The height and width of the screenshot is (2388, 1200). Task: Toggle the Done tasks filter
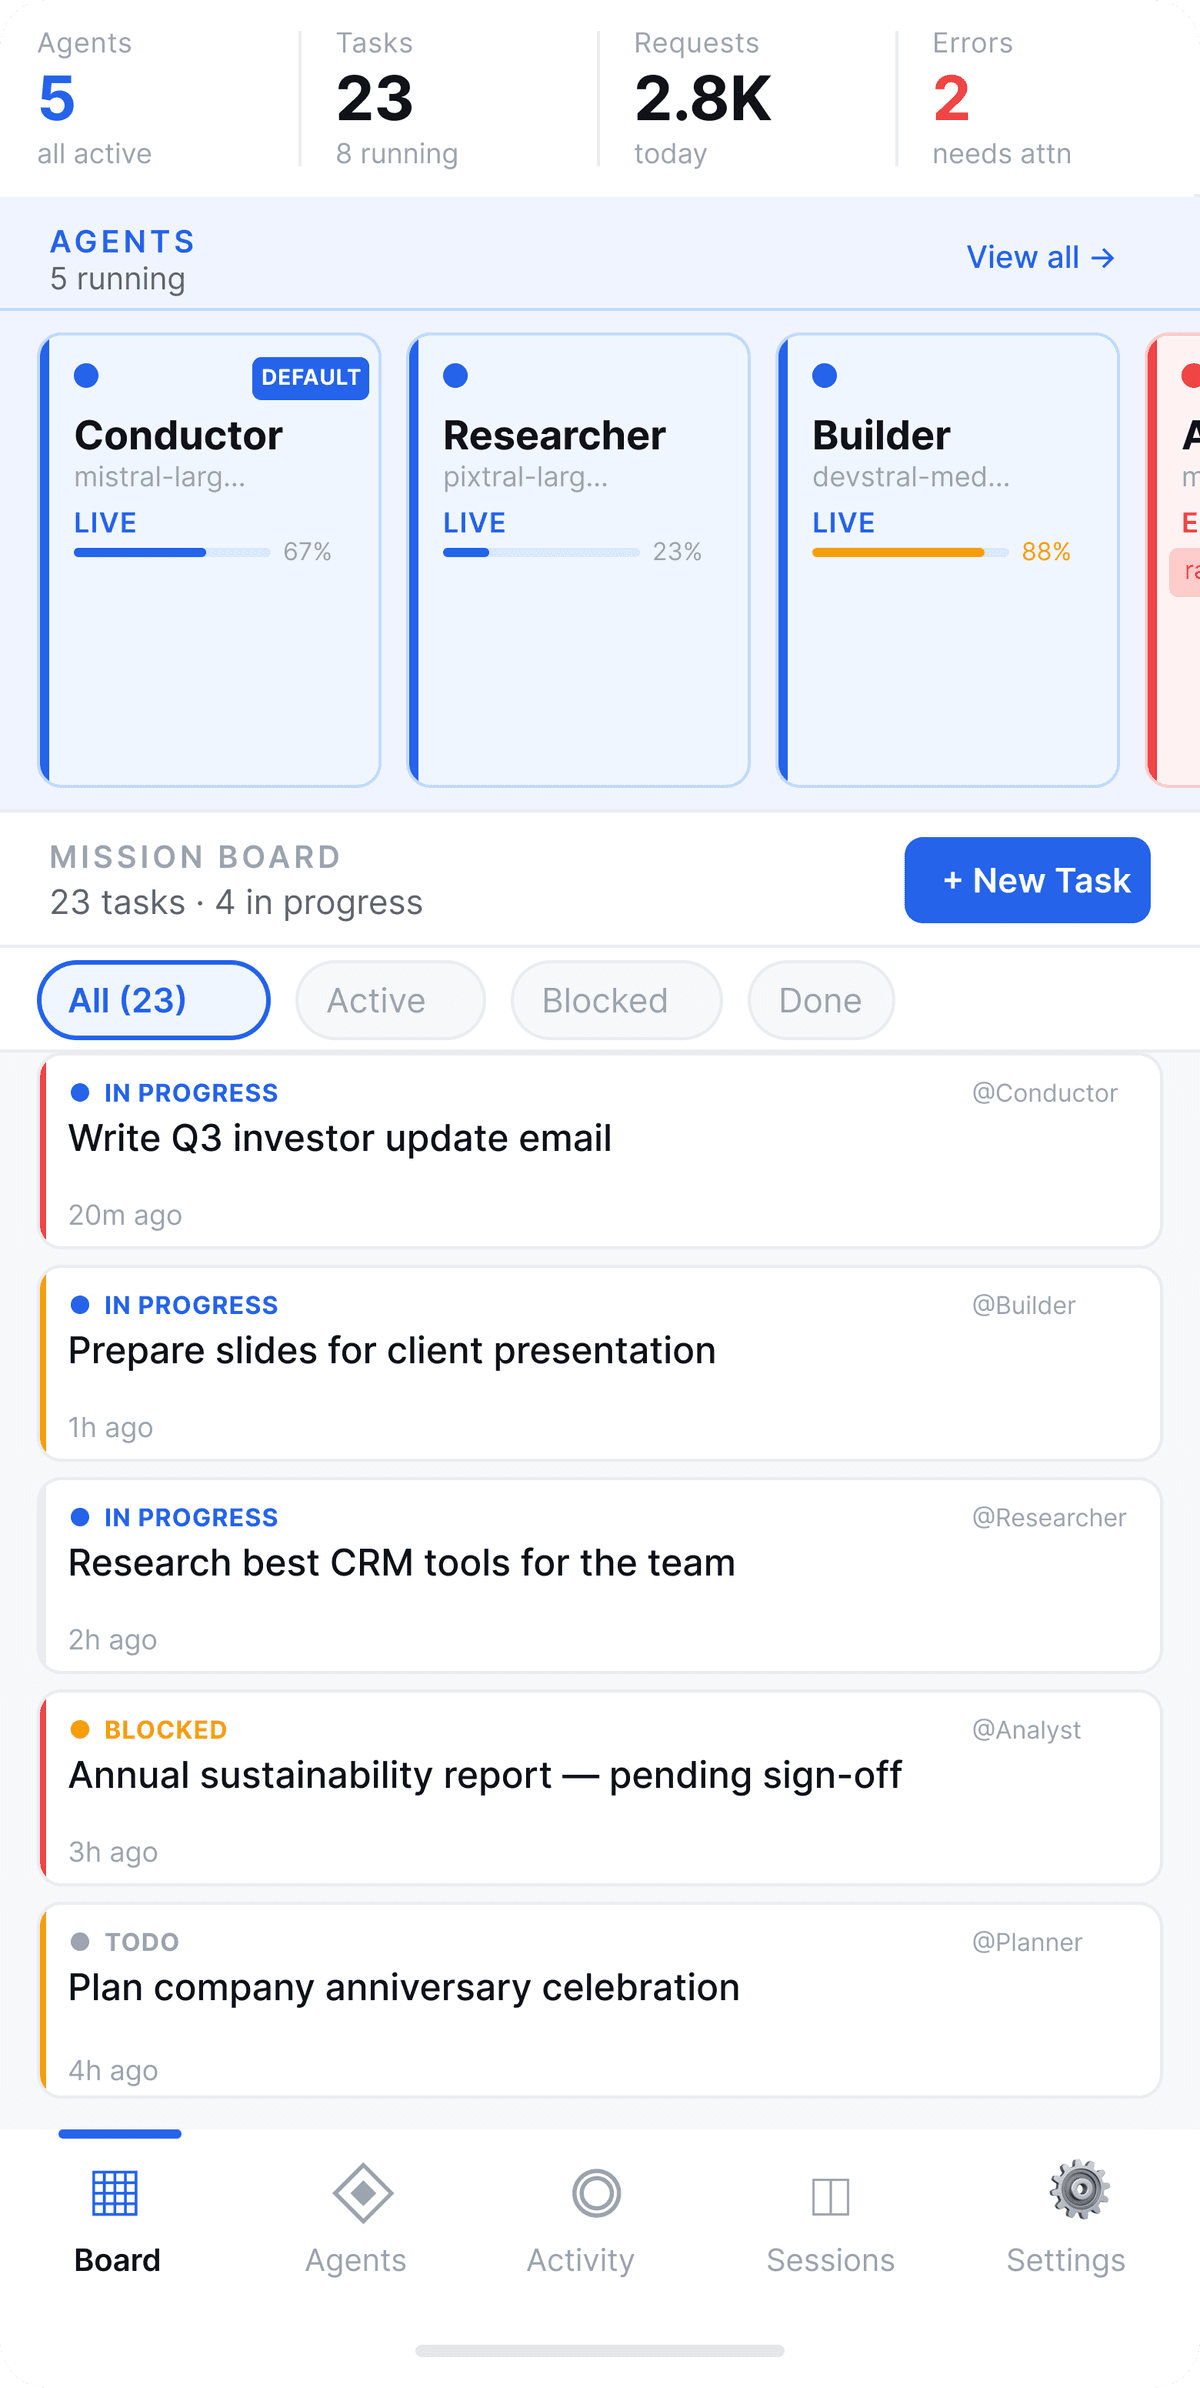pyautogui.click(x=820, y=1000)
